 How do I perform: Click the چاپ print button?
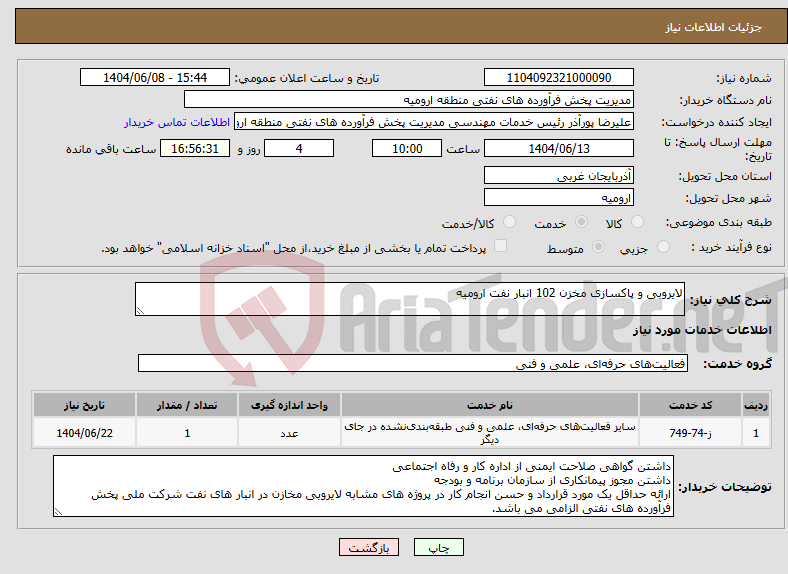[x=439, y=547]
